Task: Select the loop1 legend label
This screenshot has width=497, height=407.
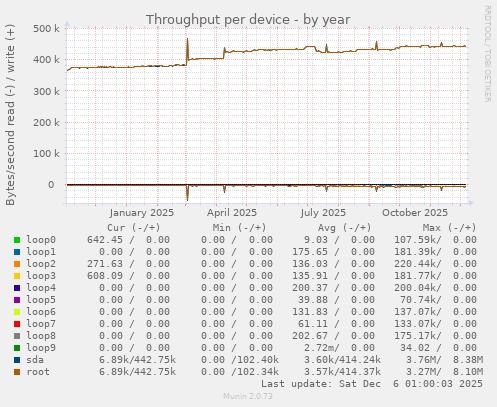Action: (41, 252)
